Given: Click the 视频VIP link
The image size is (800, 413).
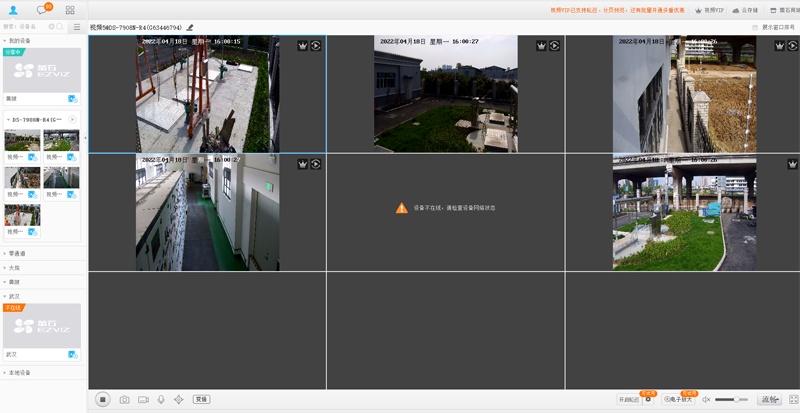Looking at the screenshot, I should click(x=710, y=10).
